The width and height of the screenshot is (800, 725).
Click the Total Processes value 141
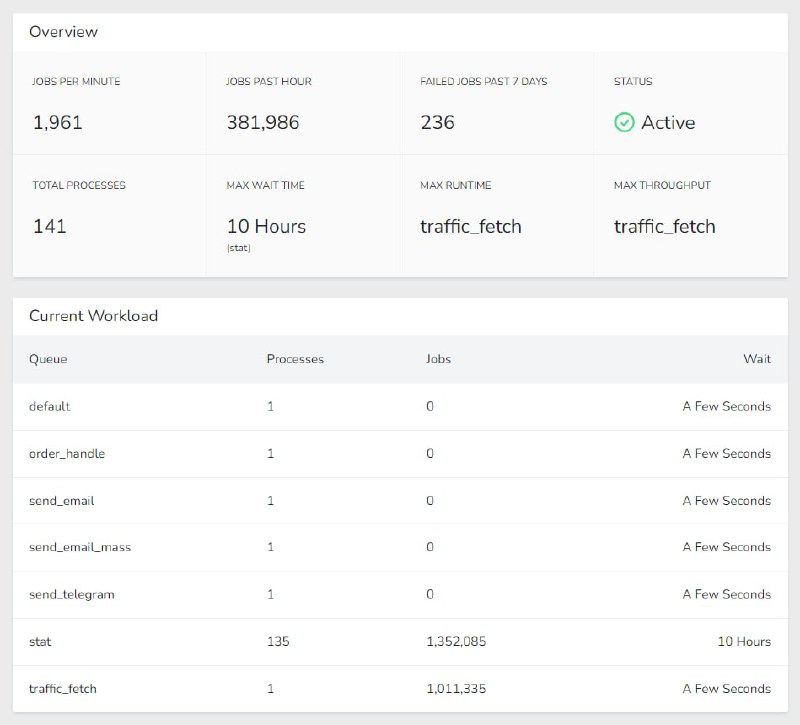pos(50,226)
